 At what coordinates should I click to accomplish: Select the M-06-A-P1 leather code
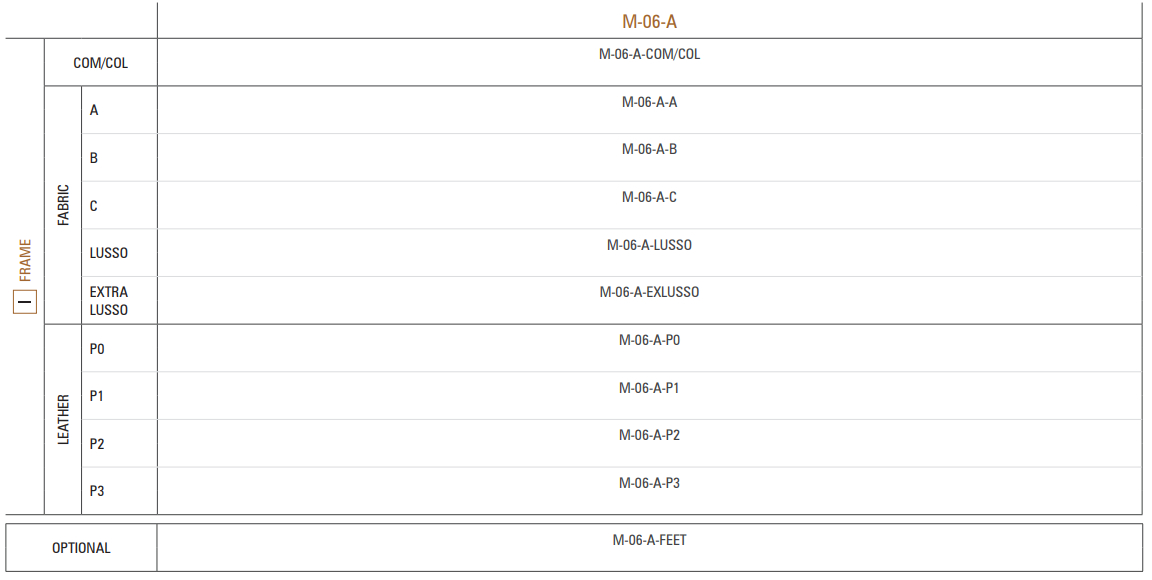pos(649,387)
